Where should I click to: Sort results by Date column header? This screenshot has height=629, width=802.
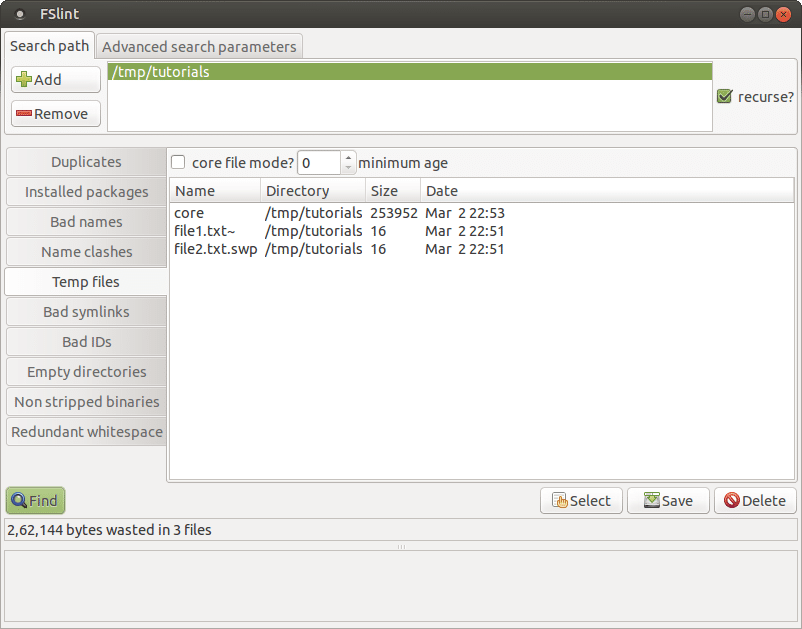pyautogui.click(x=607, y=191)
